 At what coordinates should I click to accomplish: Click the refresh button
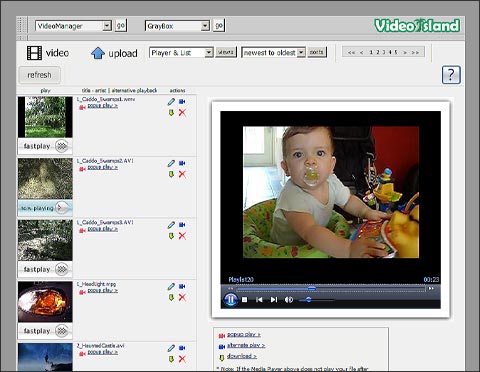[39, 75]
